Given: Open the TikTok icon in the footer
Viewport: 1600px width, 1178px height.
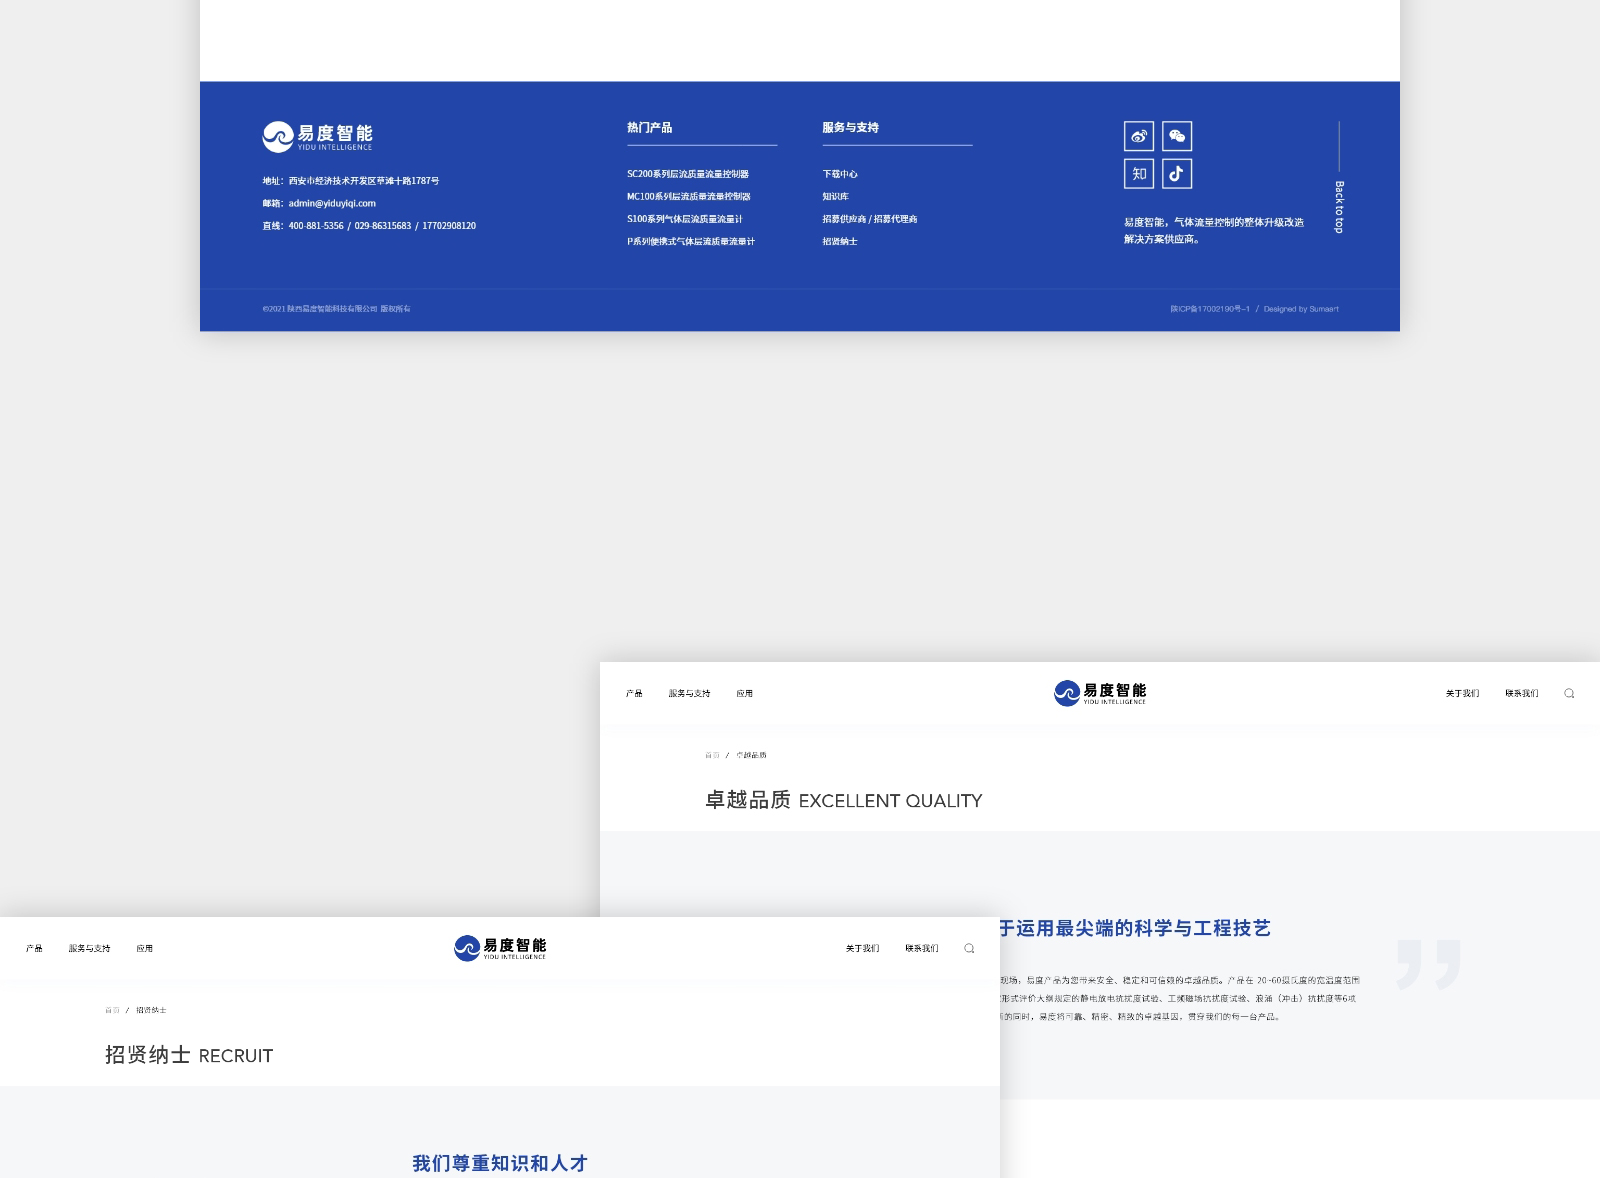Looking at the screenshot, I should pyautogui.click(x=1177, y=174).
